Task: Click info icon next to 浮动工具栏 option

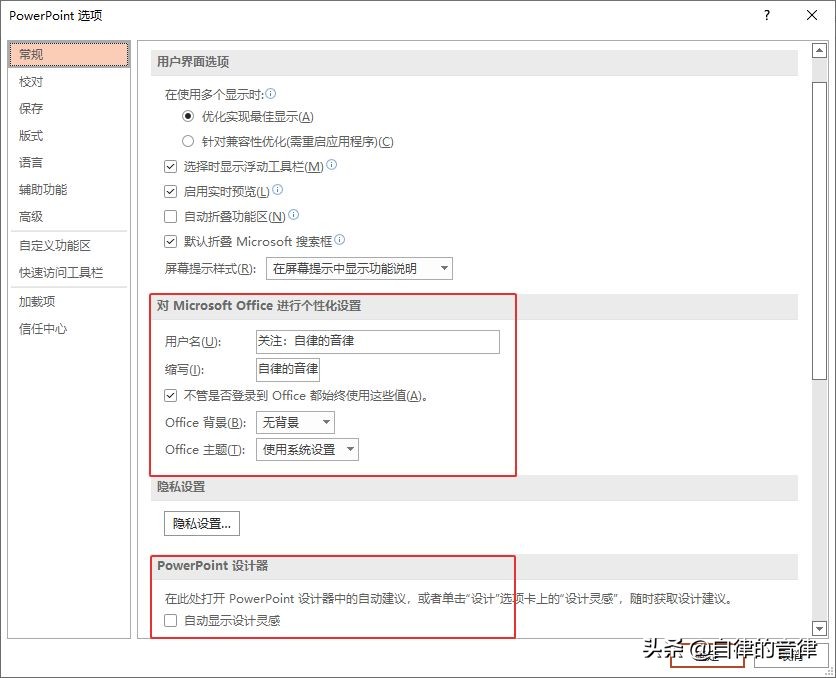Action: (x=331, y=165)
